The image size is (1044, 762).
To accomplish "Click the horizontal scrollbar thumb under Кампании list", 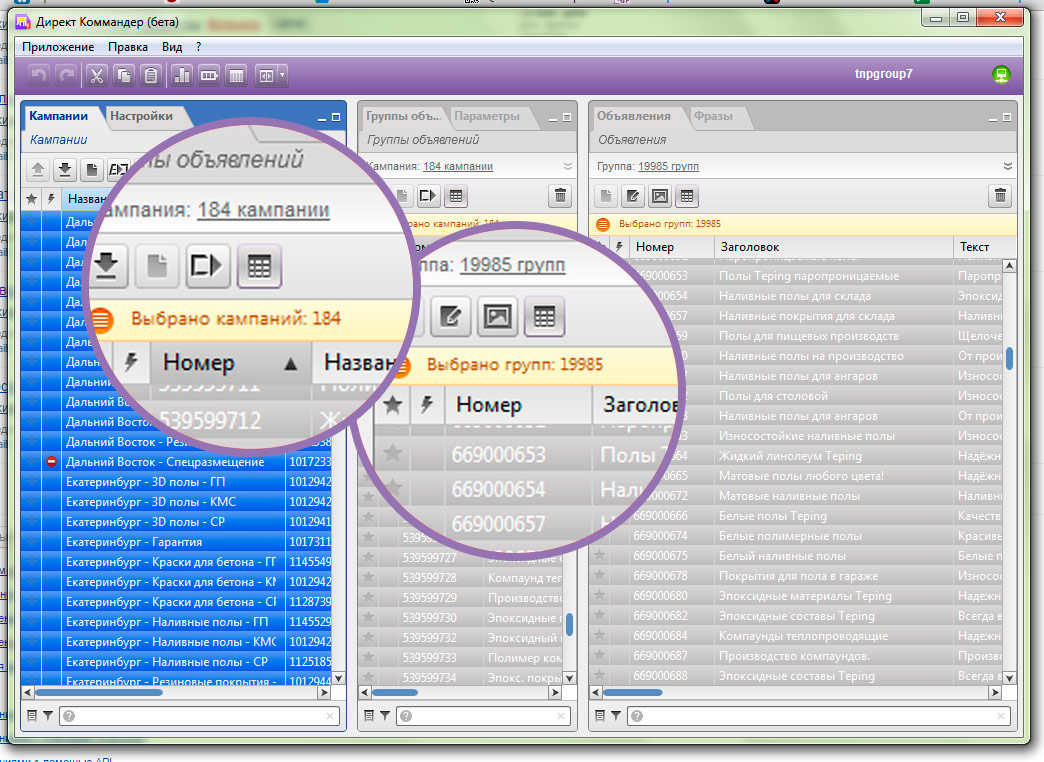I will [x=99, y=693].
